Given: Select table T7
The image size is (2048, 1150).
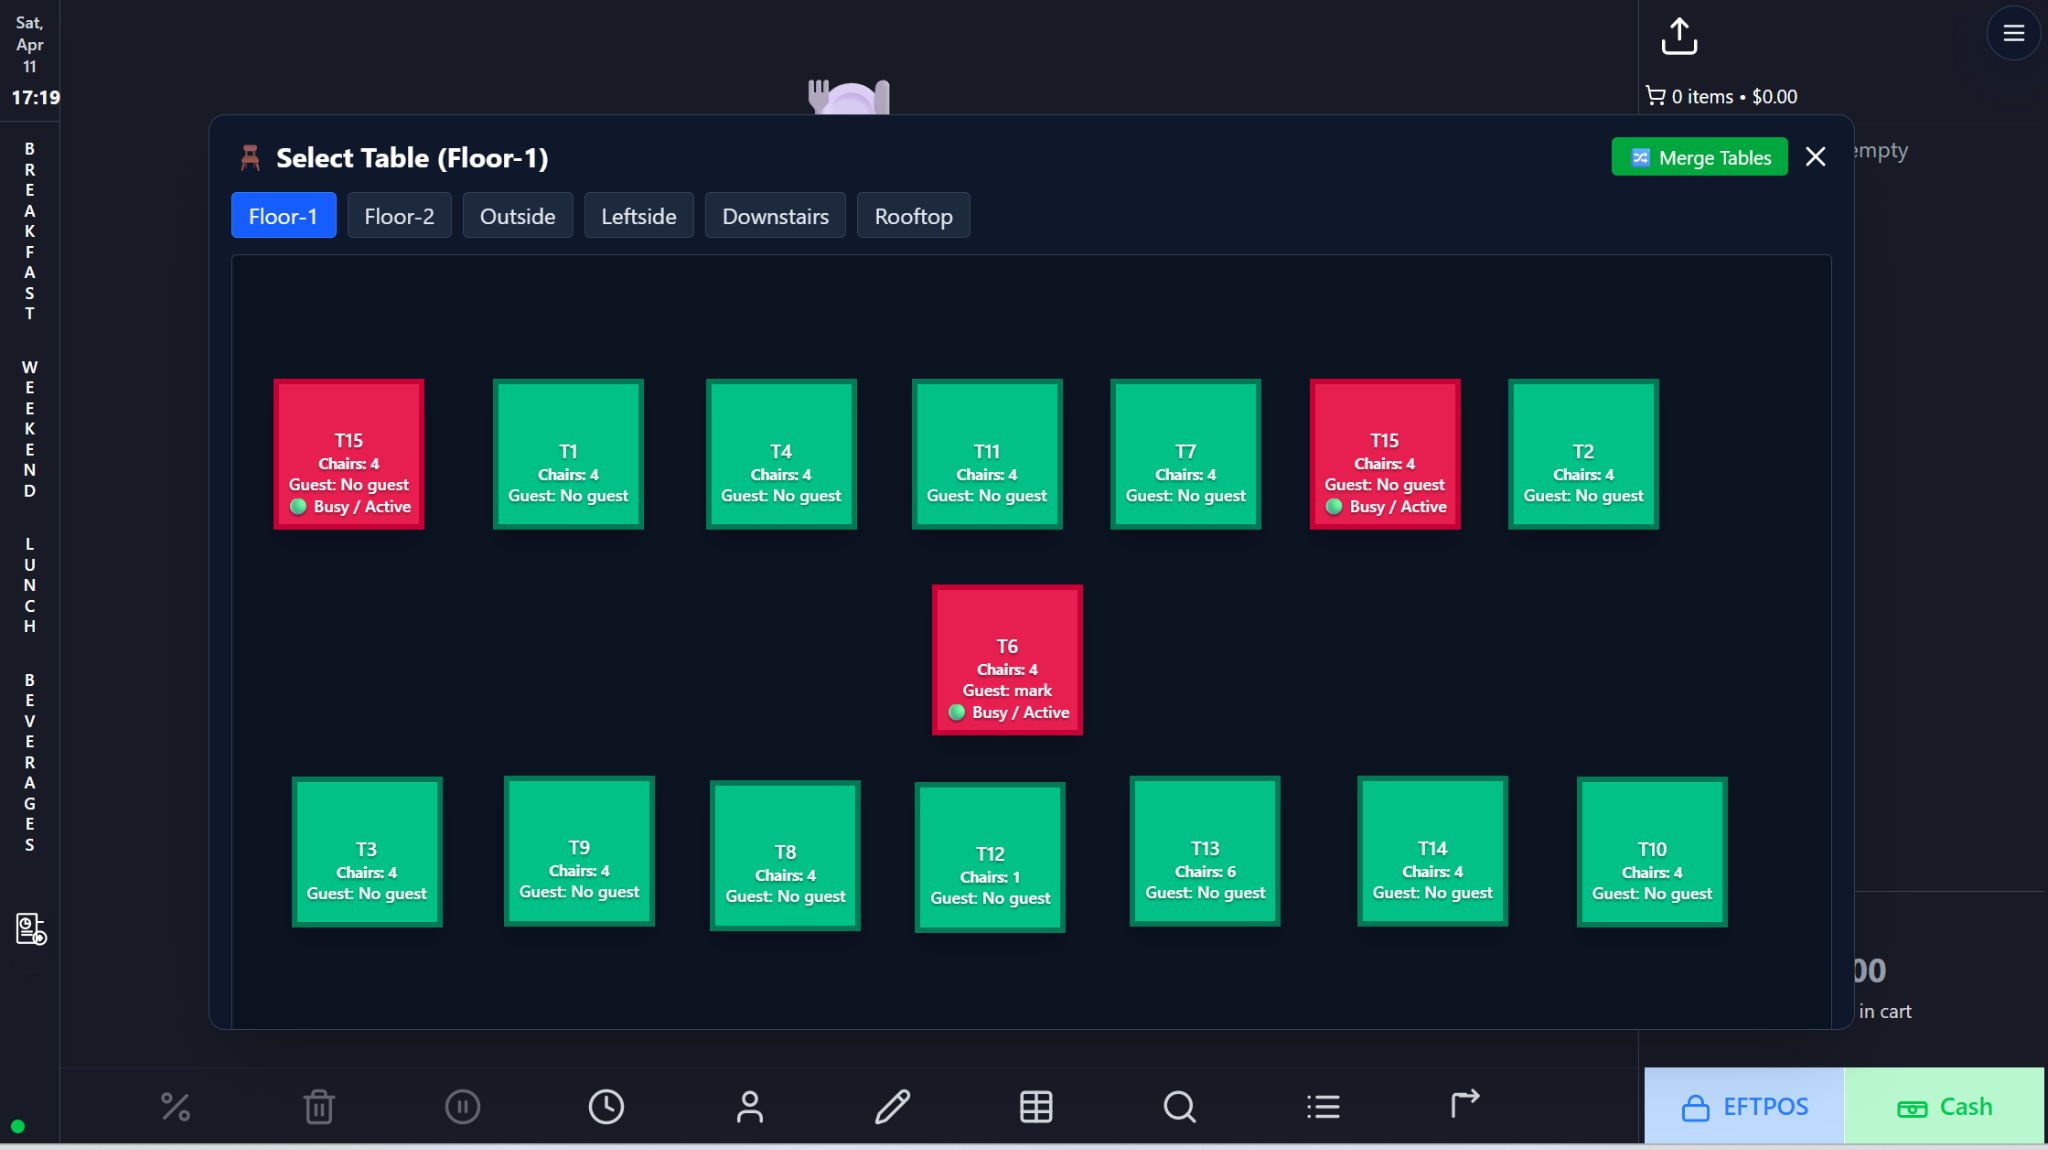Looking at the screenshot, I should [1186, 454].
